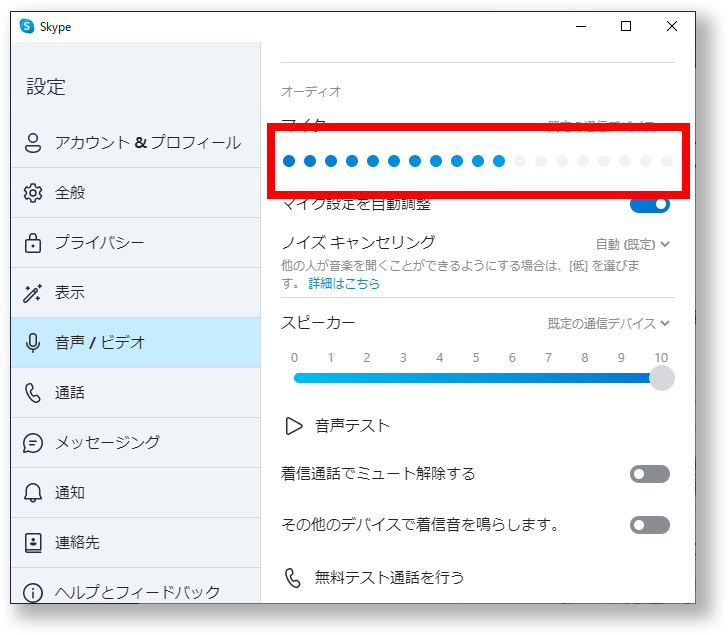Open the 全般 settings section
The height and width of the screenshot is (635, 728).
point(136,193)
